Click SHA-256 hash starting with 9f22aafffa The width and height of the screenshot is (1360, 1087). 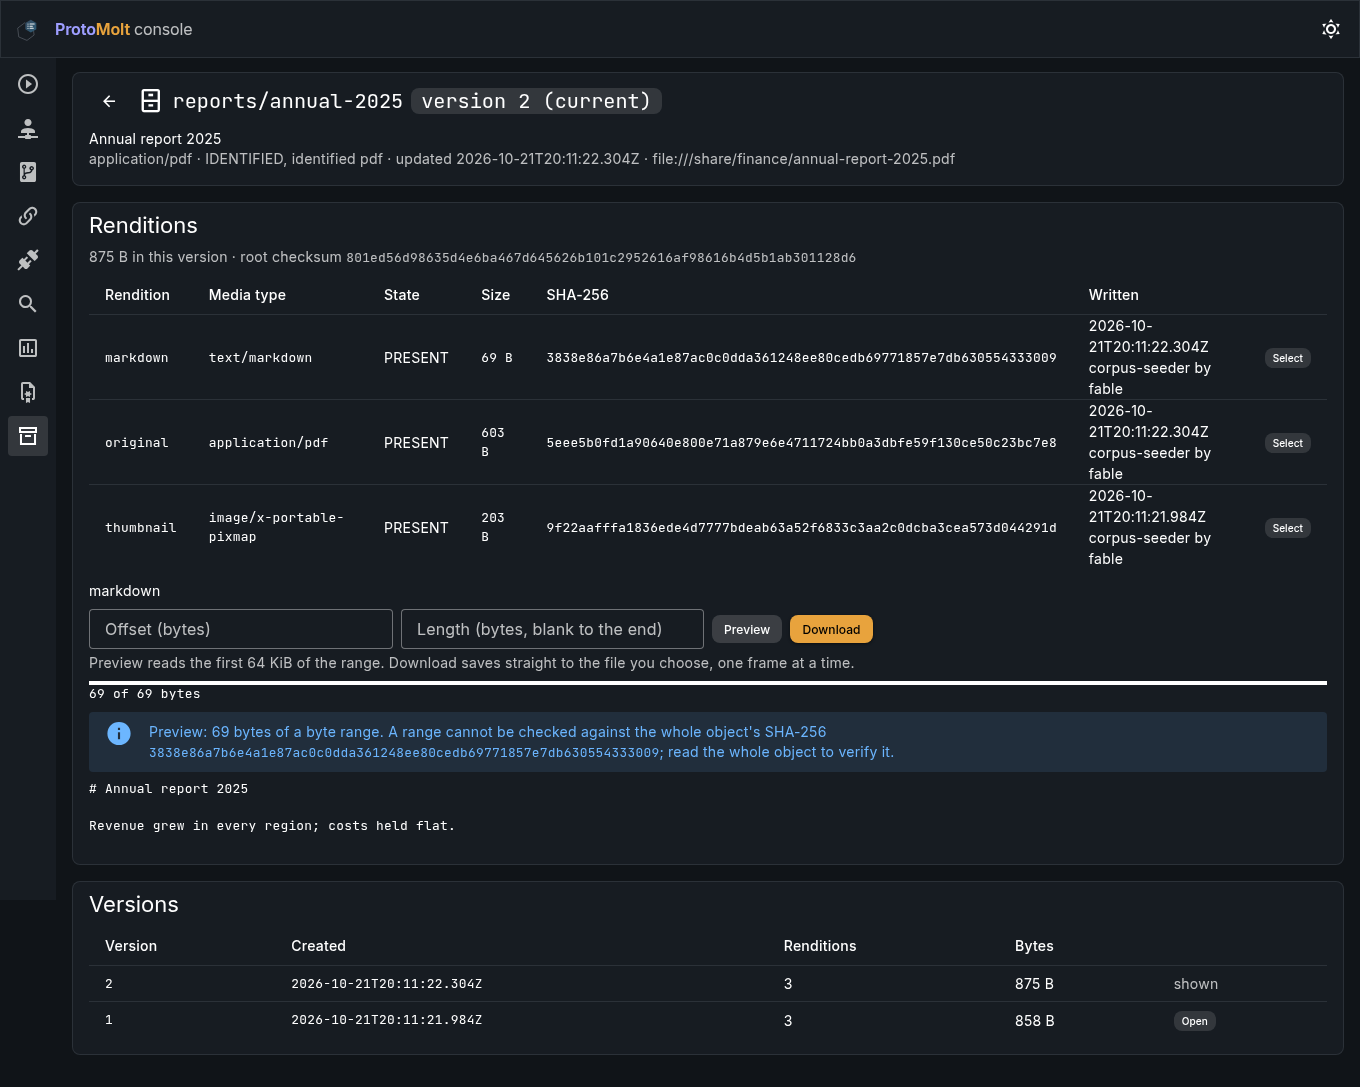[801, 528]
